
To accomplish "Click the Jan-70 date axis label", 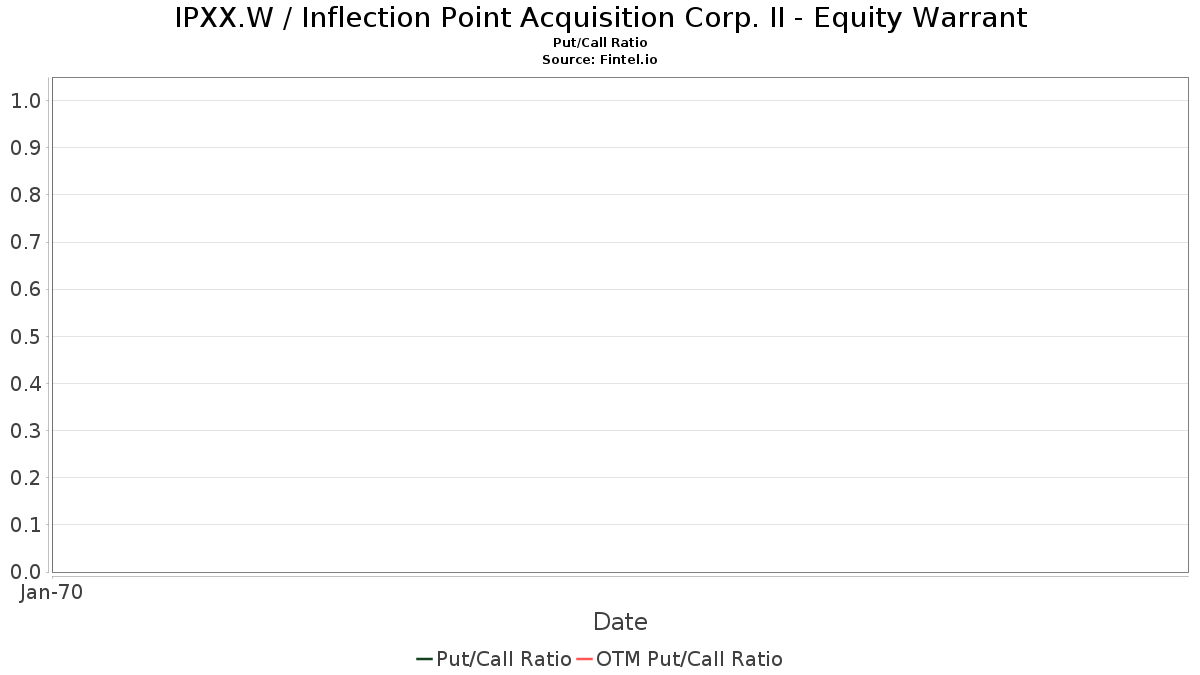I will pyautogui.click(x=51, y=592).
